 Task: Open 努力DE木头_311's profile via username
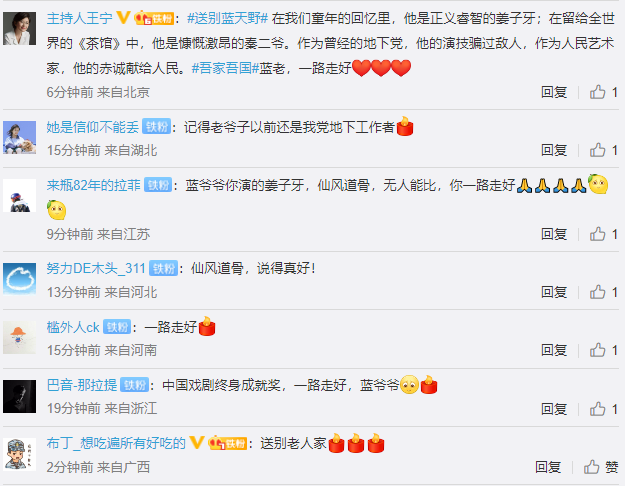(x=96, y=268)
